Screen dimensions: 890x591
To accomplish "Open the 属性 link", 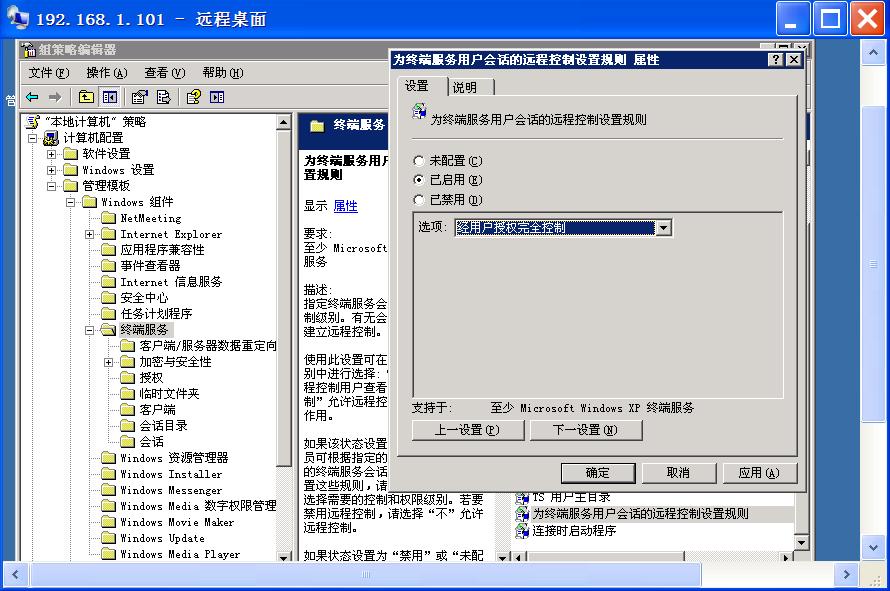I will click(x=346, y=206).
